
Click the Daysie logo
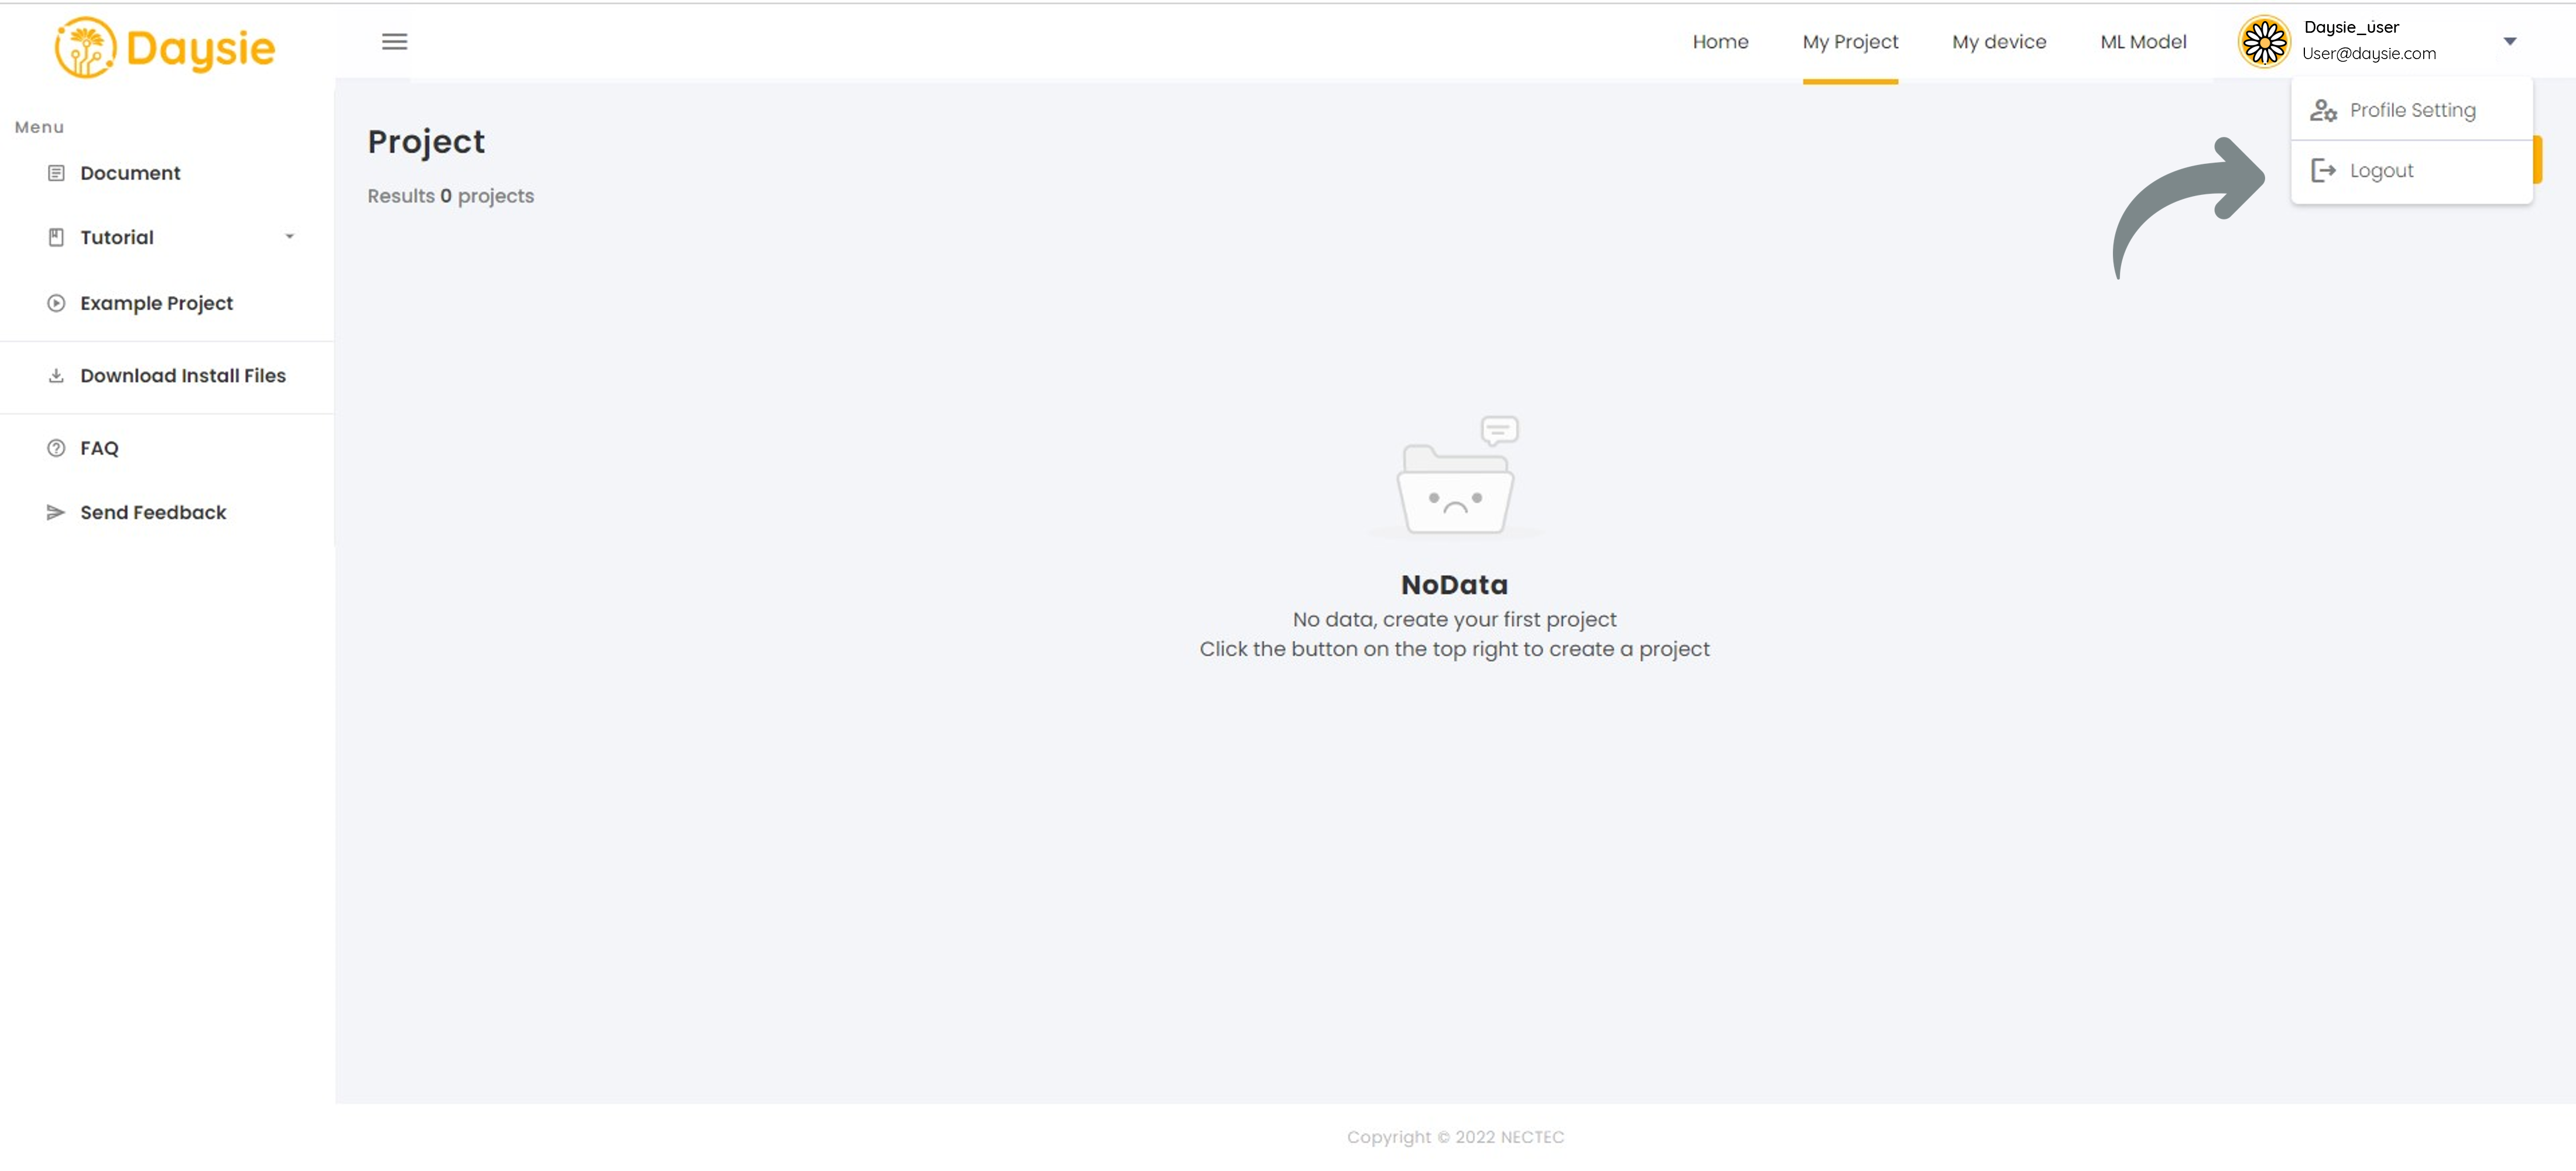165,47
